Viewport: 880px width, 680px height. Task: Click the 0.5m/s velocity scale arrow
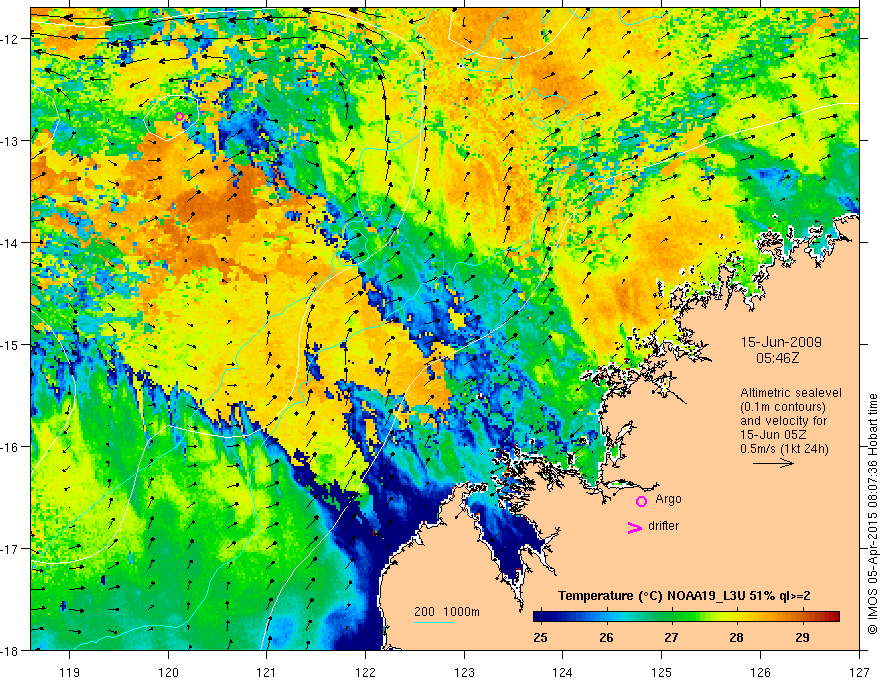[x=773, y=463]
